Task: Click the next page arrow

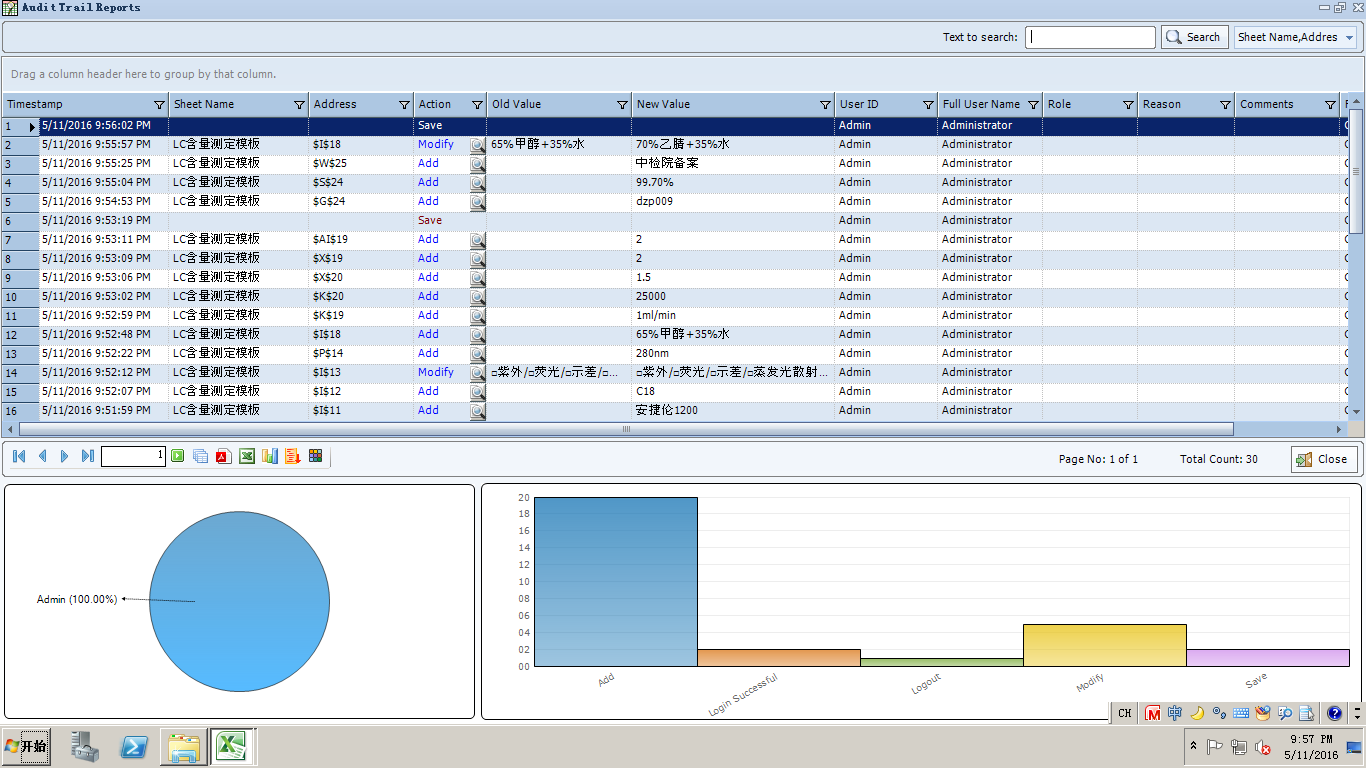Action: click(x=65, y=456)
